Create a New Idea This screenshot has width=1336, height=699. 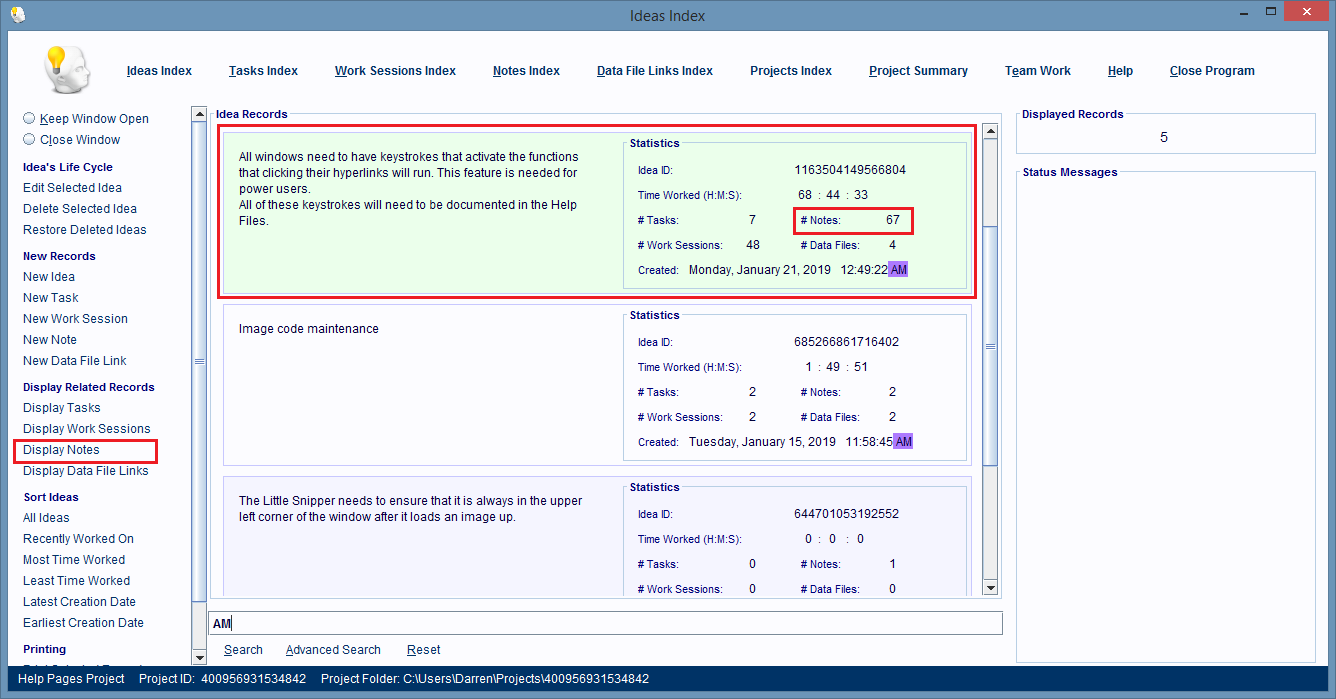pos(49,277)
